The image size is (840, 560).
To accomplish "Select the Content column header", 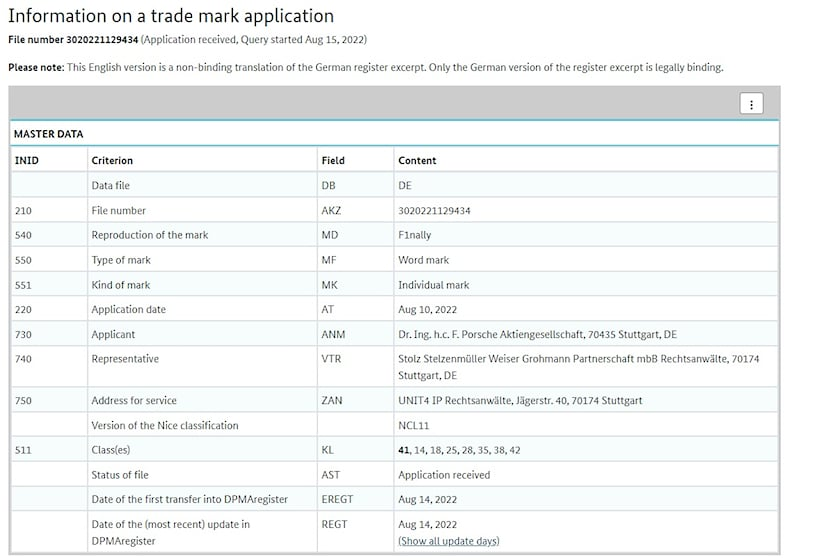I will tap(417, 160).
